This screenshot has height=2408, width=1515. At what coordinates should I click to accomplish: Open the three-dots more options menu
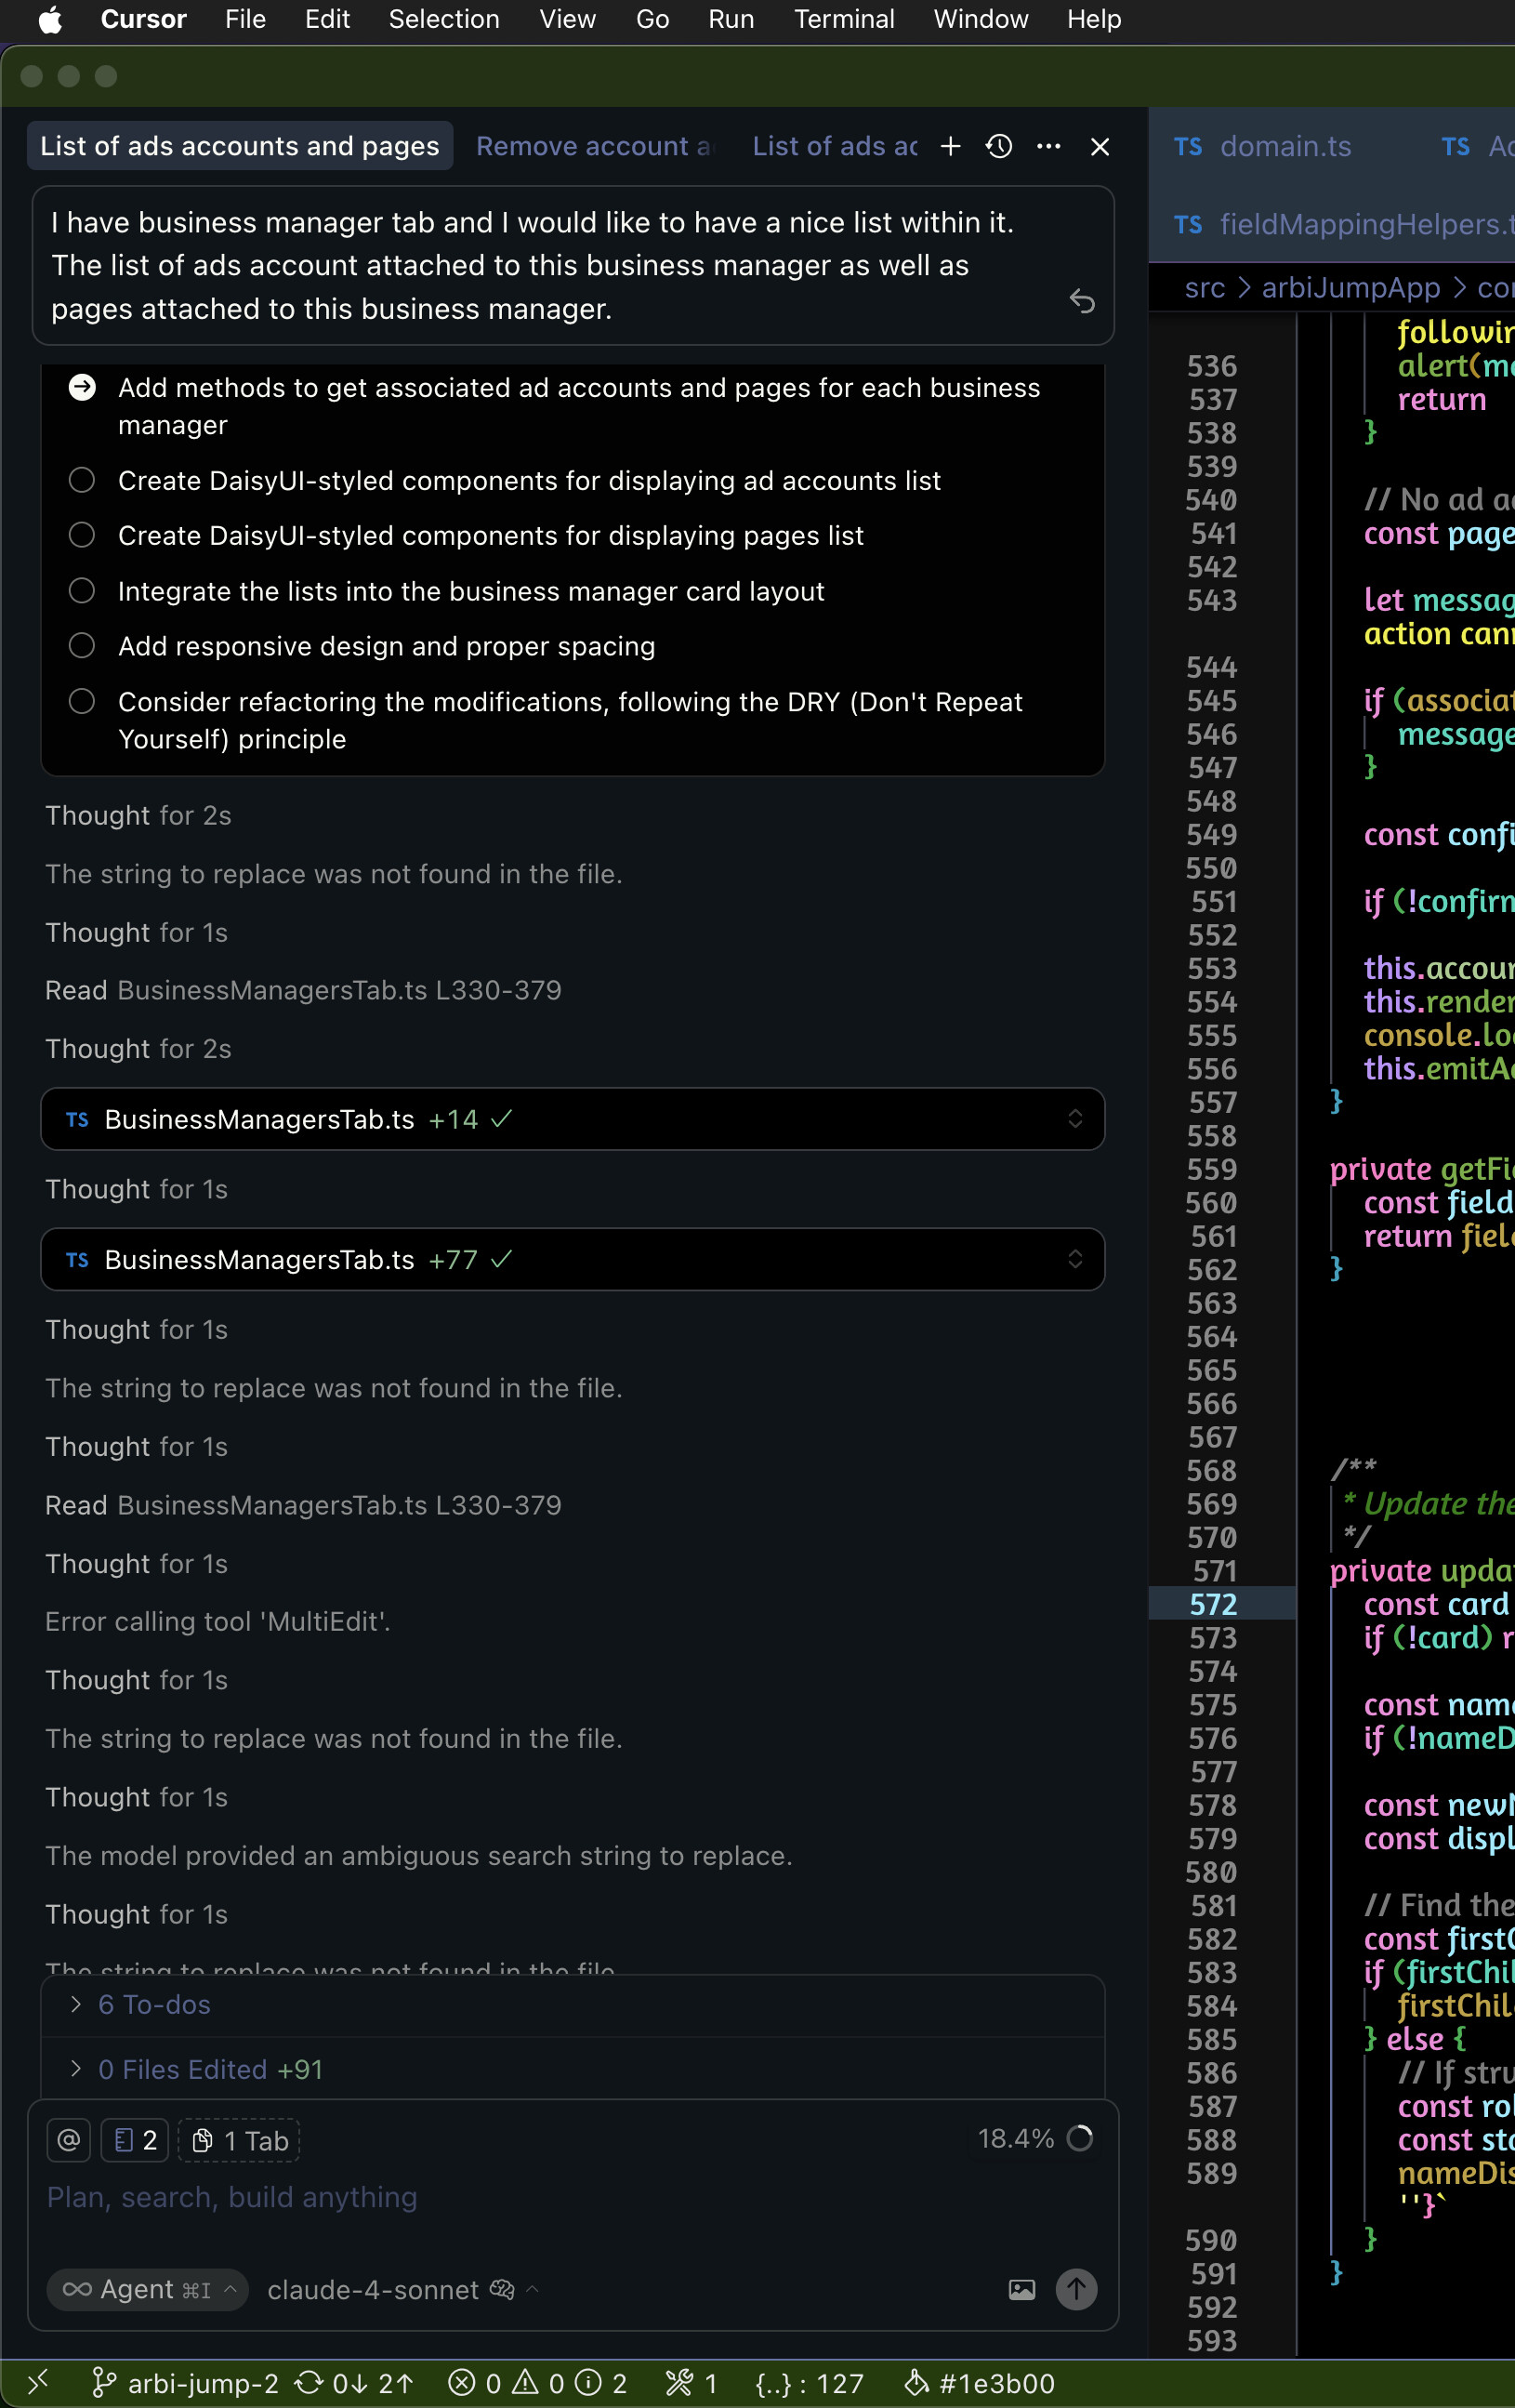(x=1048, y=147)
